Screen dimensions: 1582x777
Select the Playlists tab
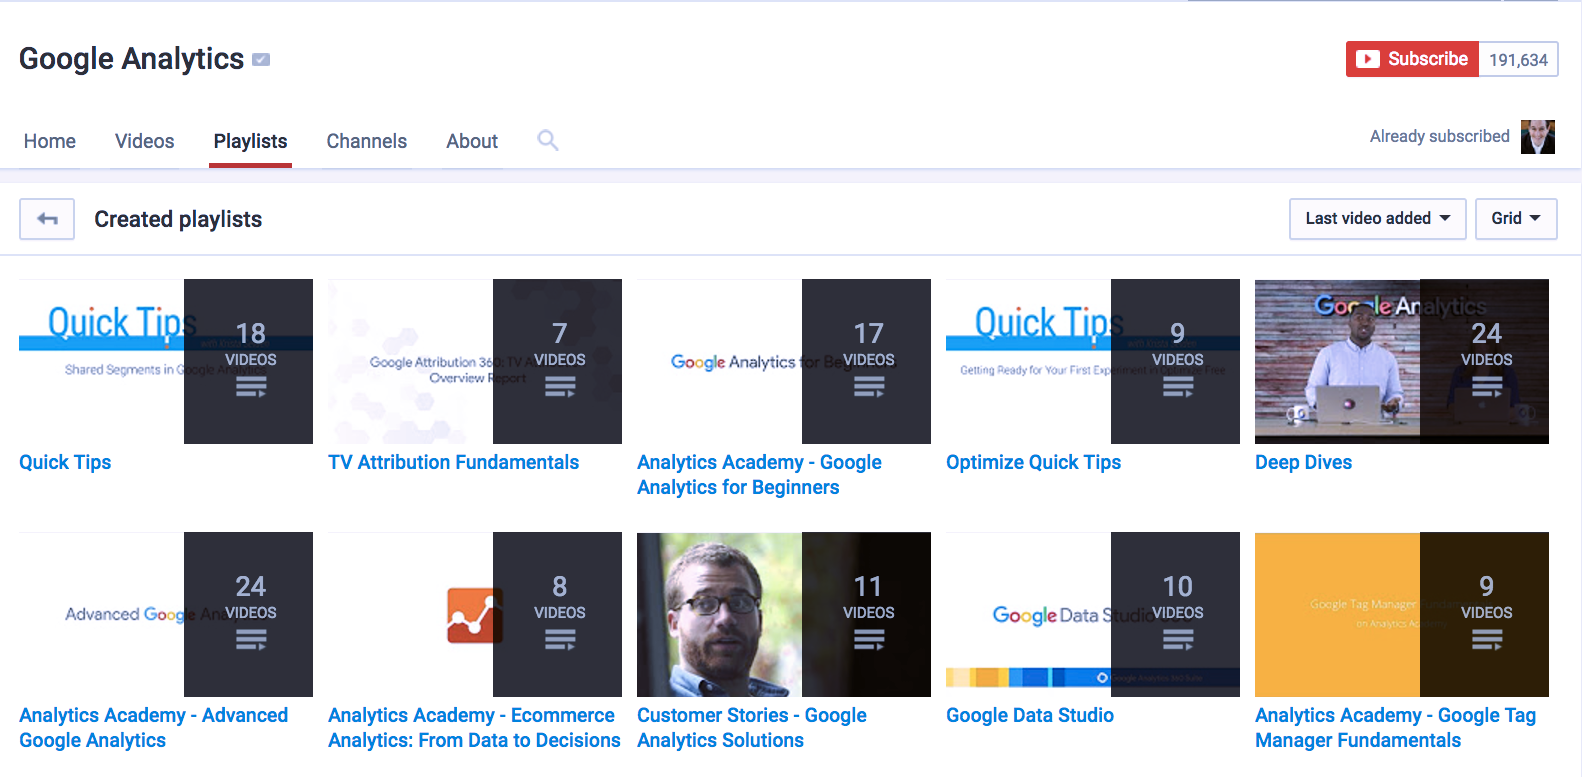point(250,141)
